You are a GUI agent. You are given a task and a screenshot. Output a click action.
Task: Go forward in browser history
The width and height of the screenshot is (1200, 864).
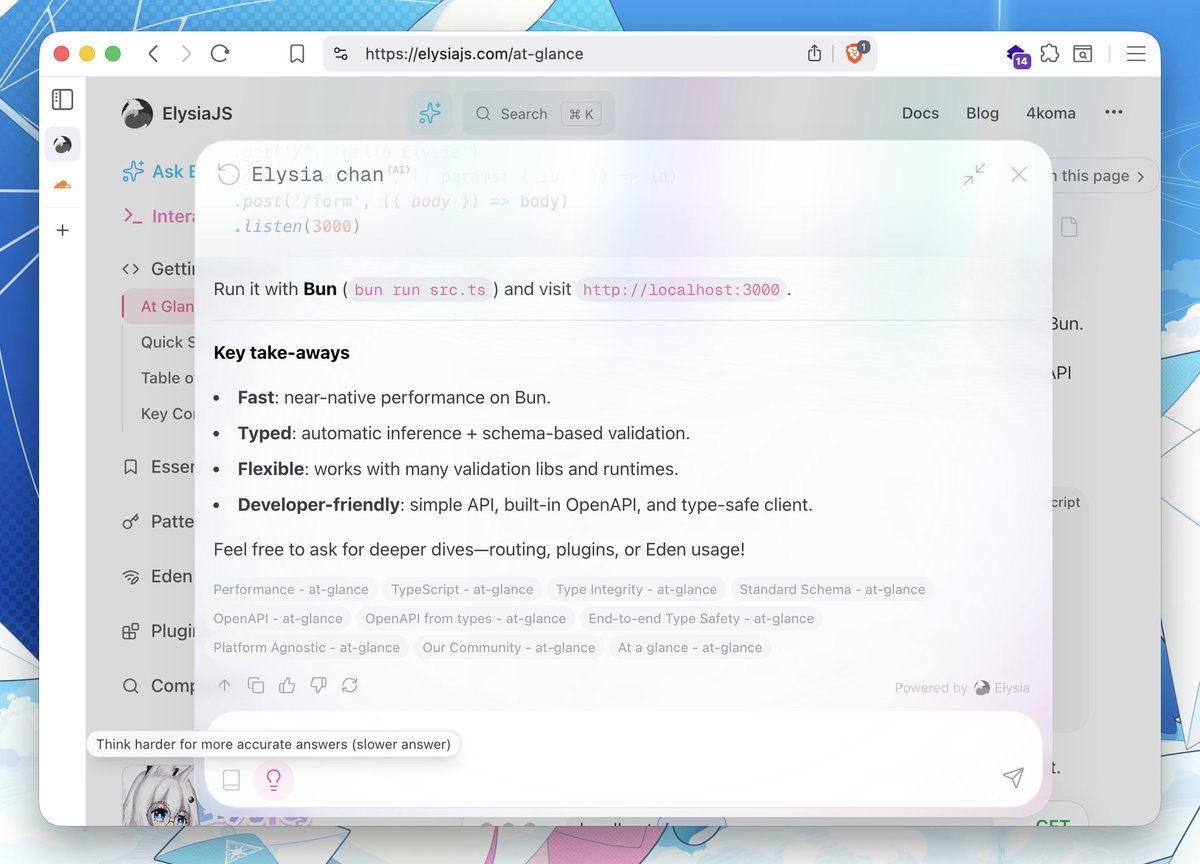coord(186,54)
